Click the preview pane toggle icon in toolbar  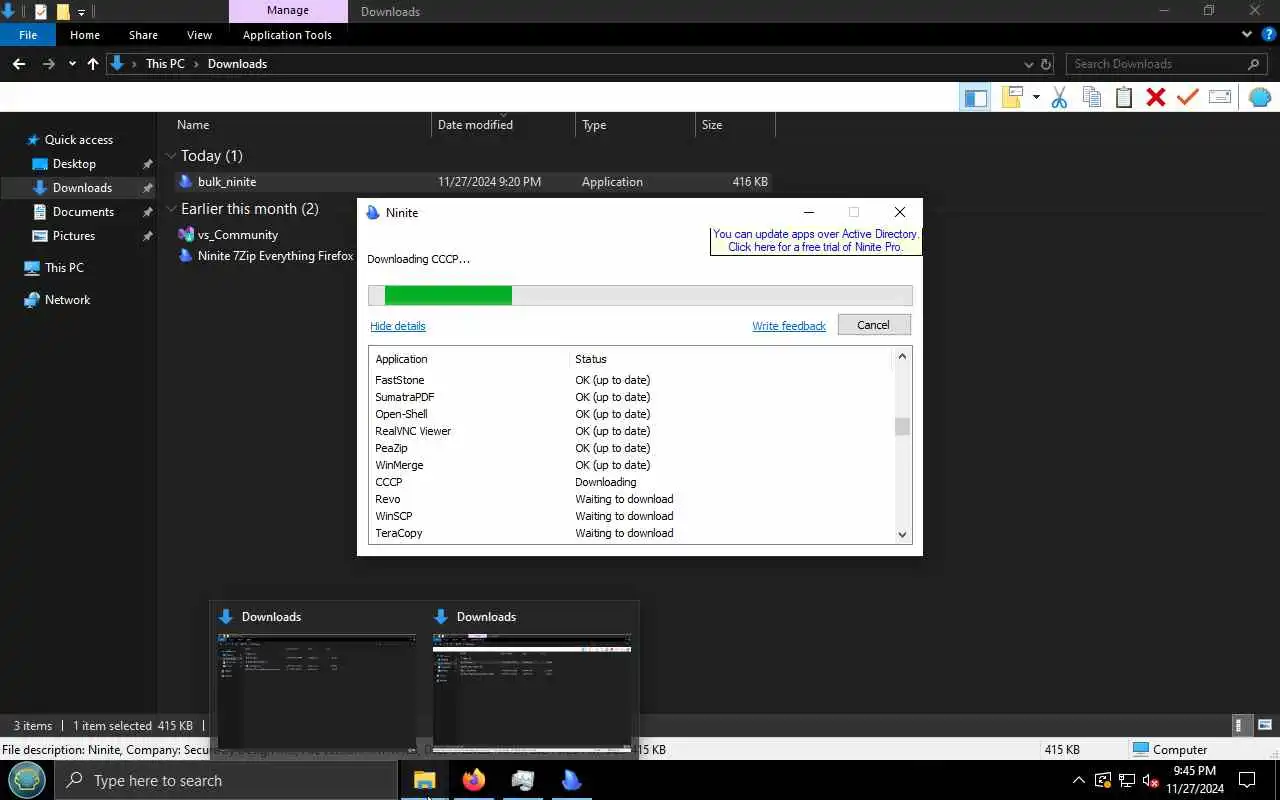[975, 97]
